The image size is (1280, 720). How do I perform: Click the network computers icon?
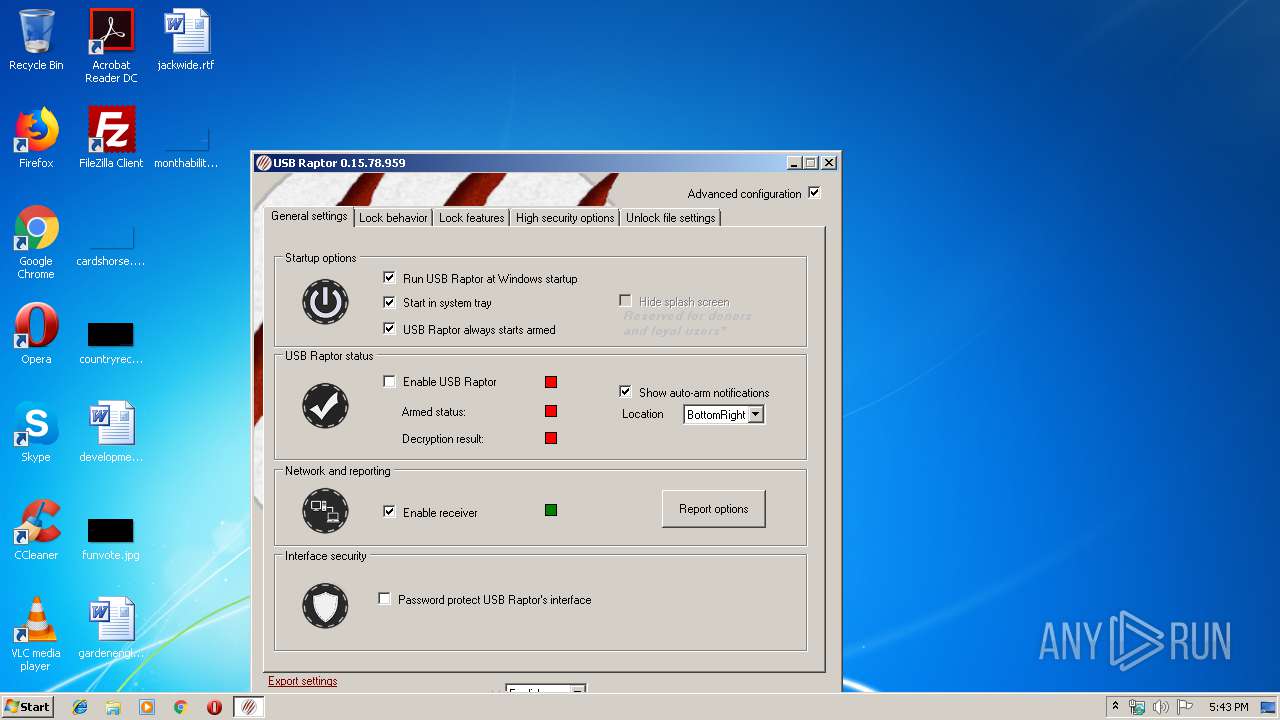click(x=325, y=511)
